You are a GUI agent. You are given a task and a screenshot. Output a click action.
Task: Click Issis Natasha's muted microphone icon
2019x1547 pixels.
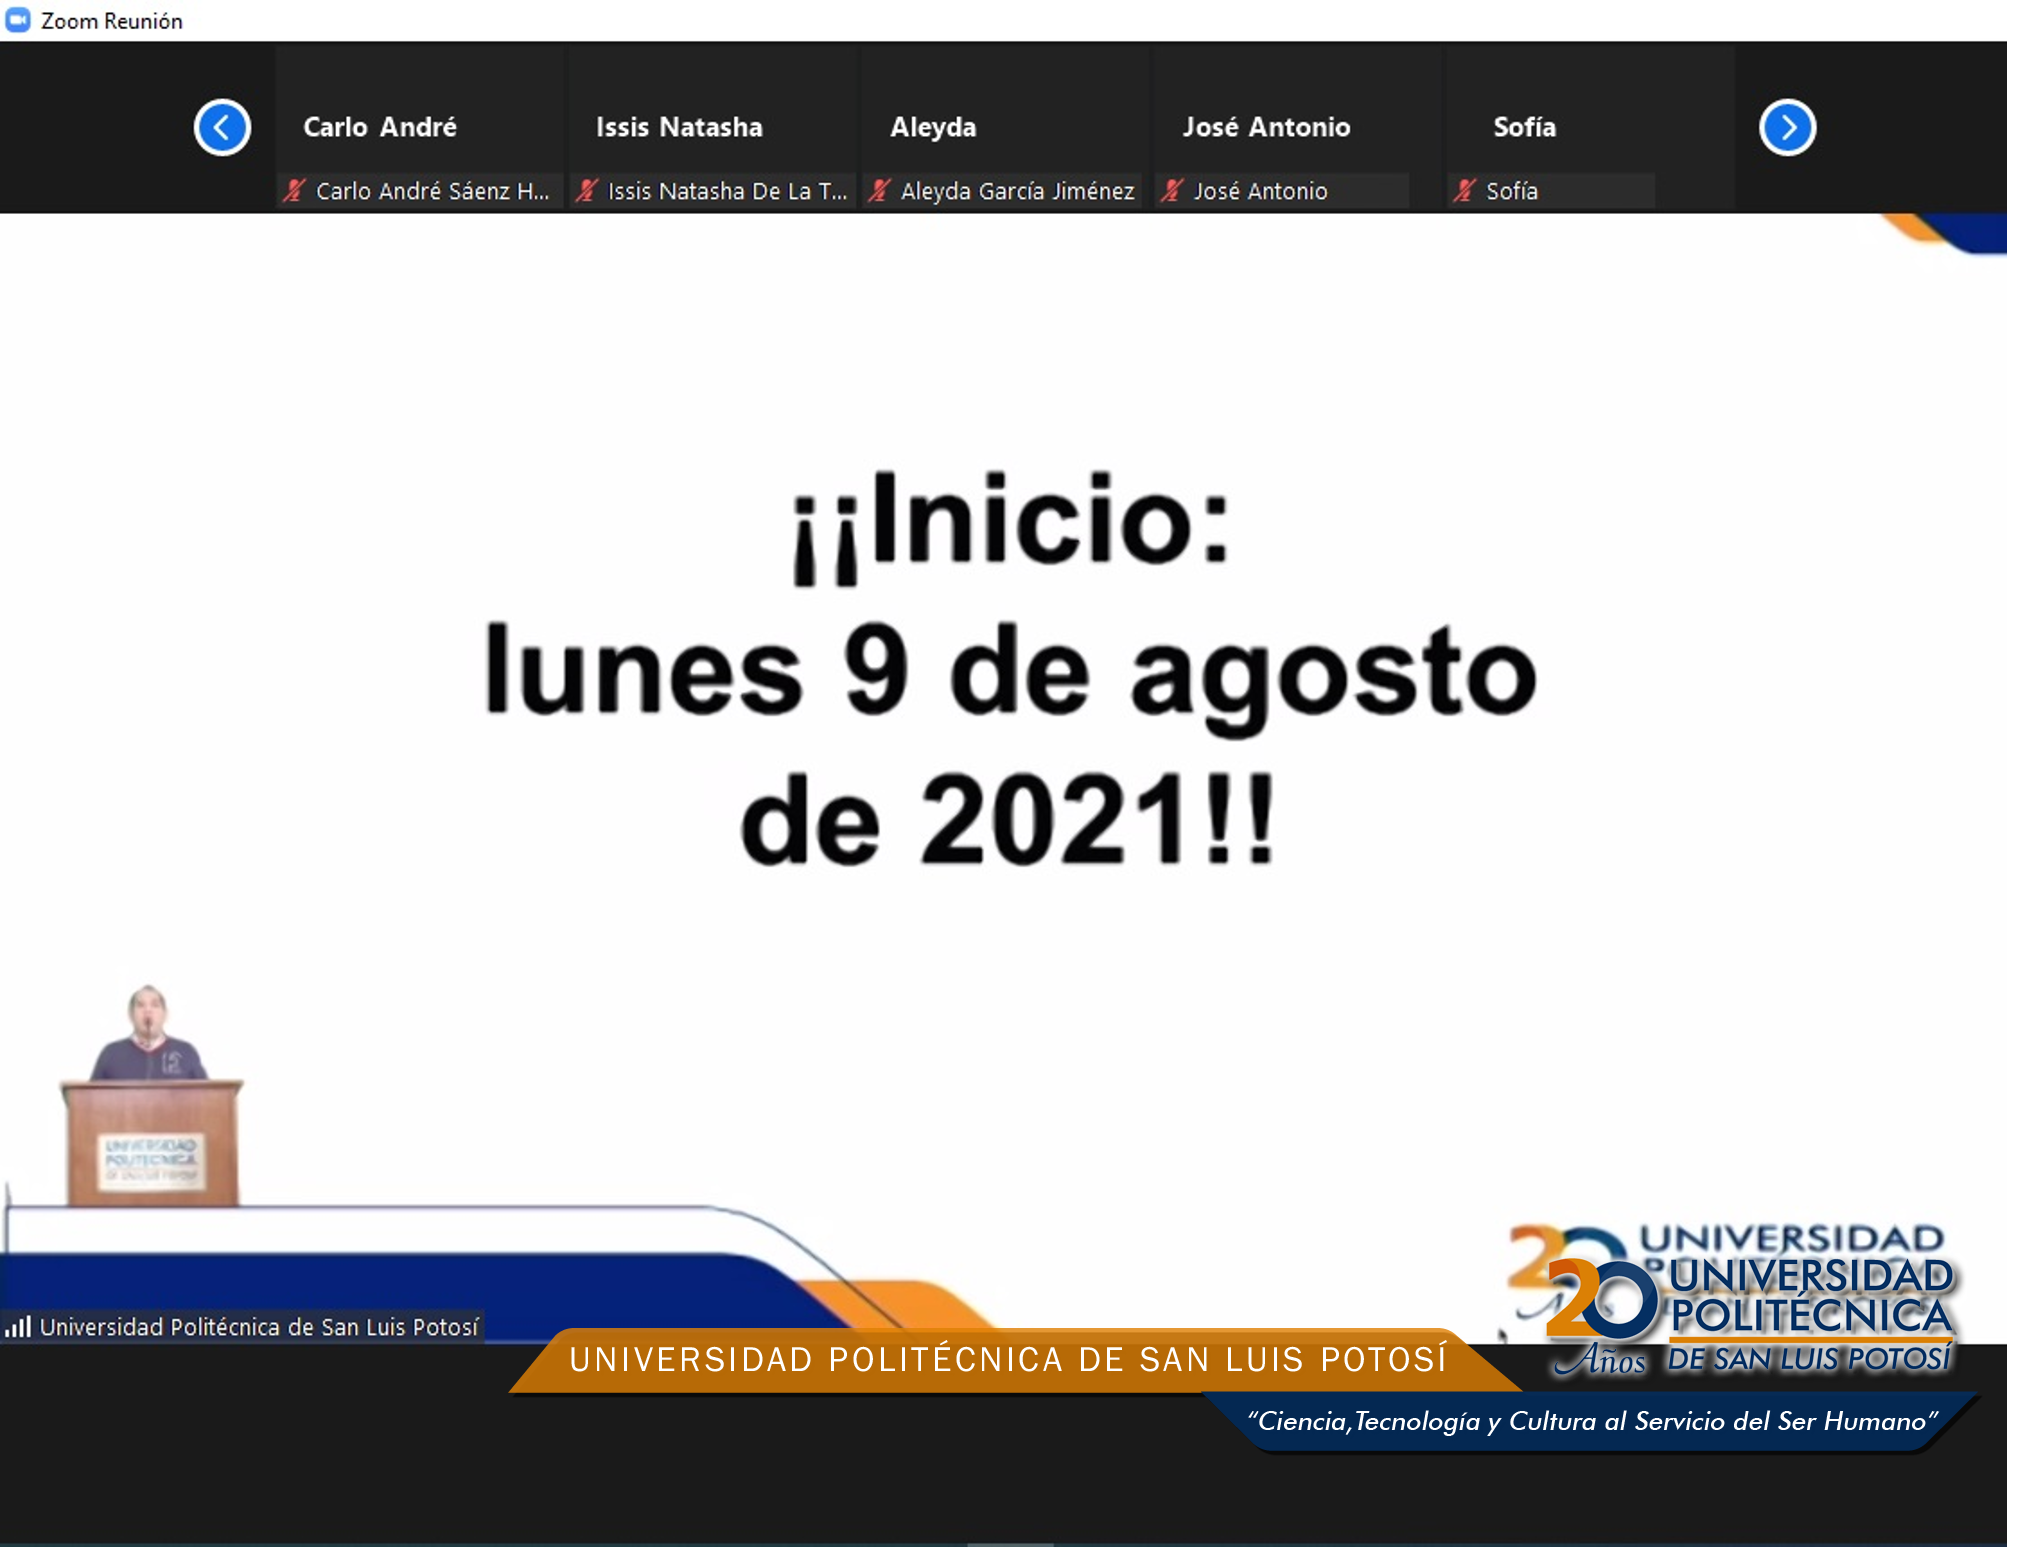pyautogui.click(x=587, y=191)
